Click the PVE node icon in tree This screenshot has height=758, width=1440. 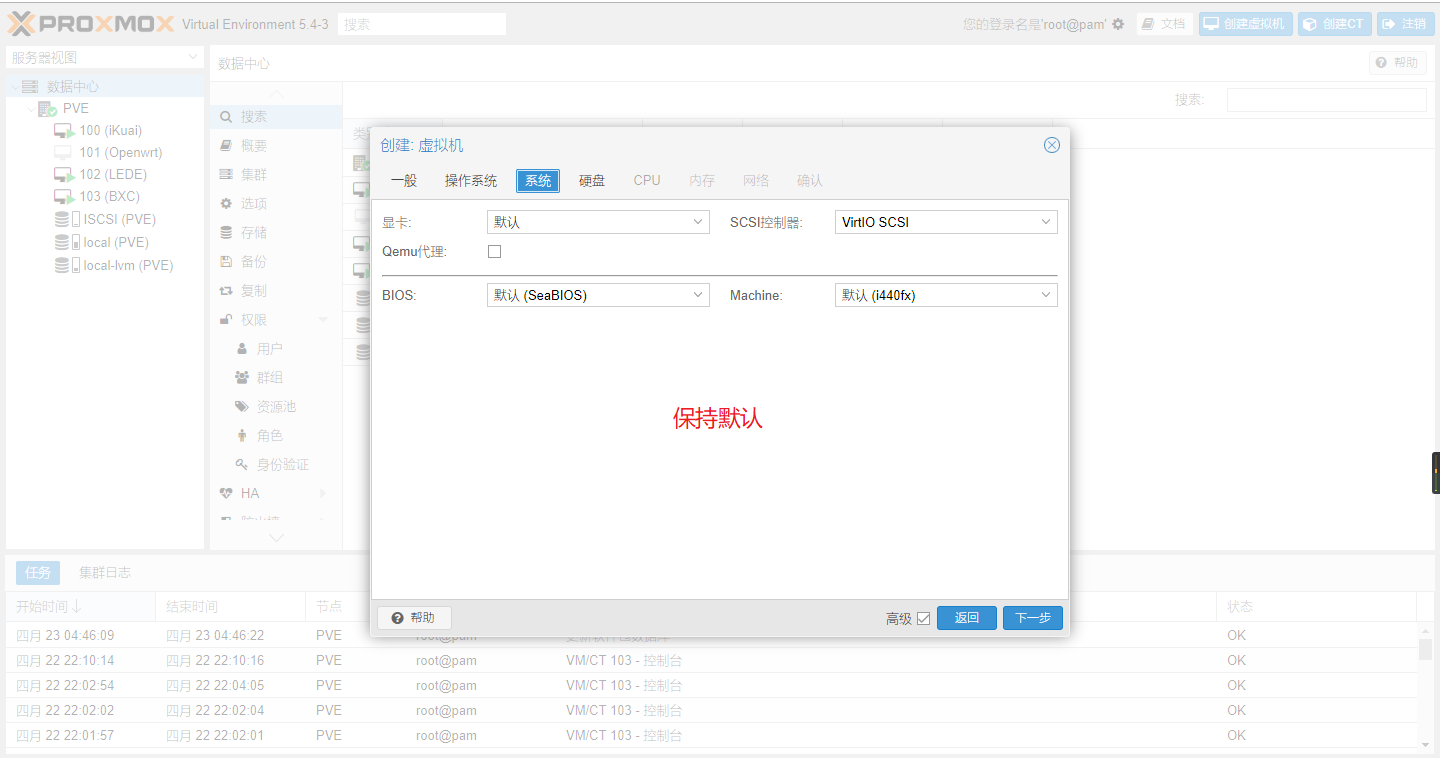click(47, 109)
